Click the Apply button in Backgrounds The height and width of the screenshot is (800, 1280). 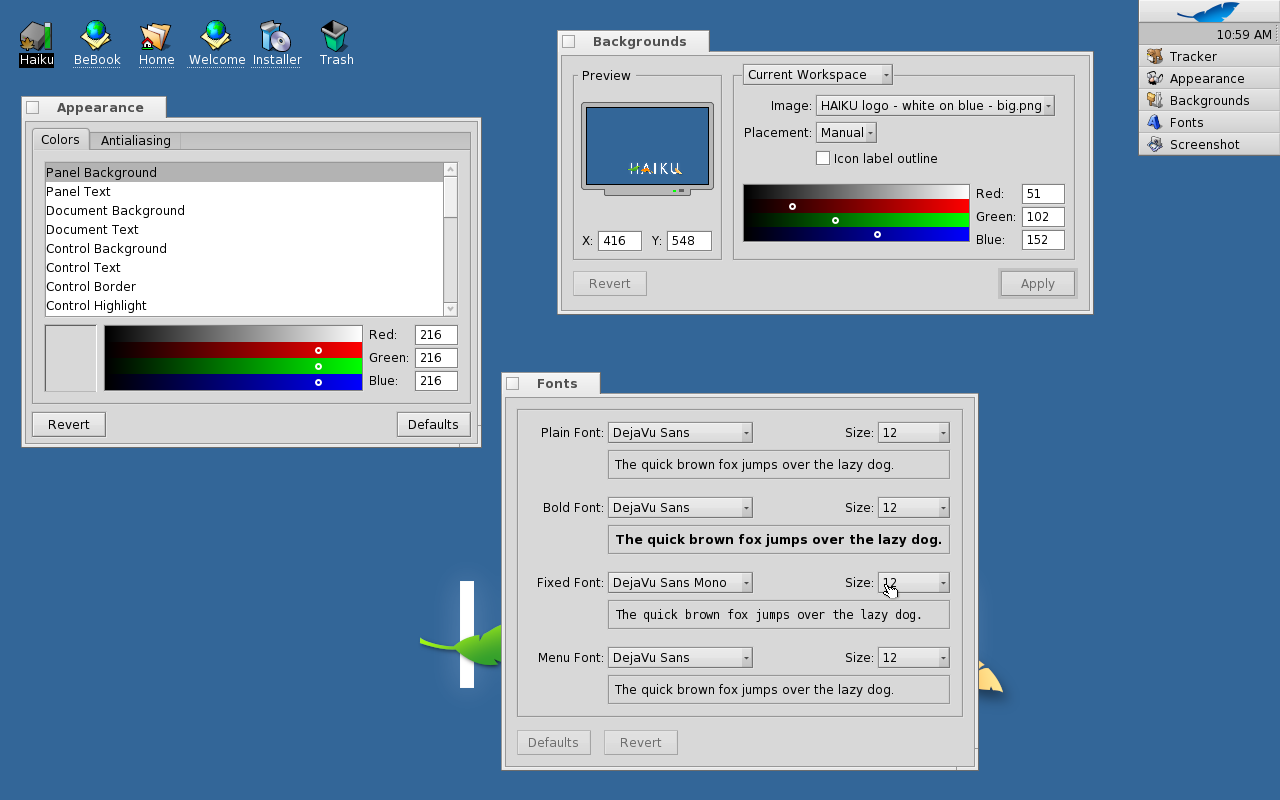tap(1037, 284)
